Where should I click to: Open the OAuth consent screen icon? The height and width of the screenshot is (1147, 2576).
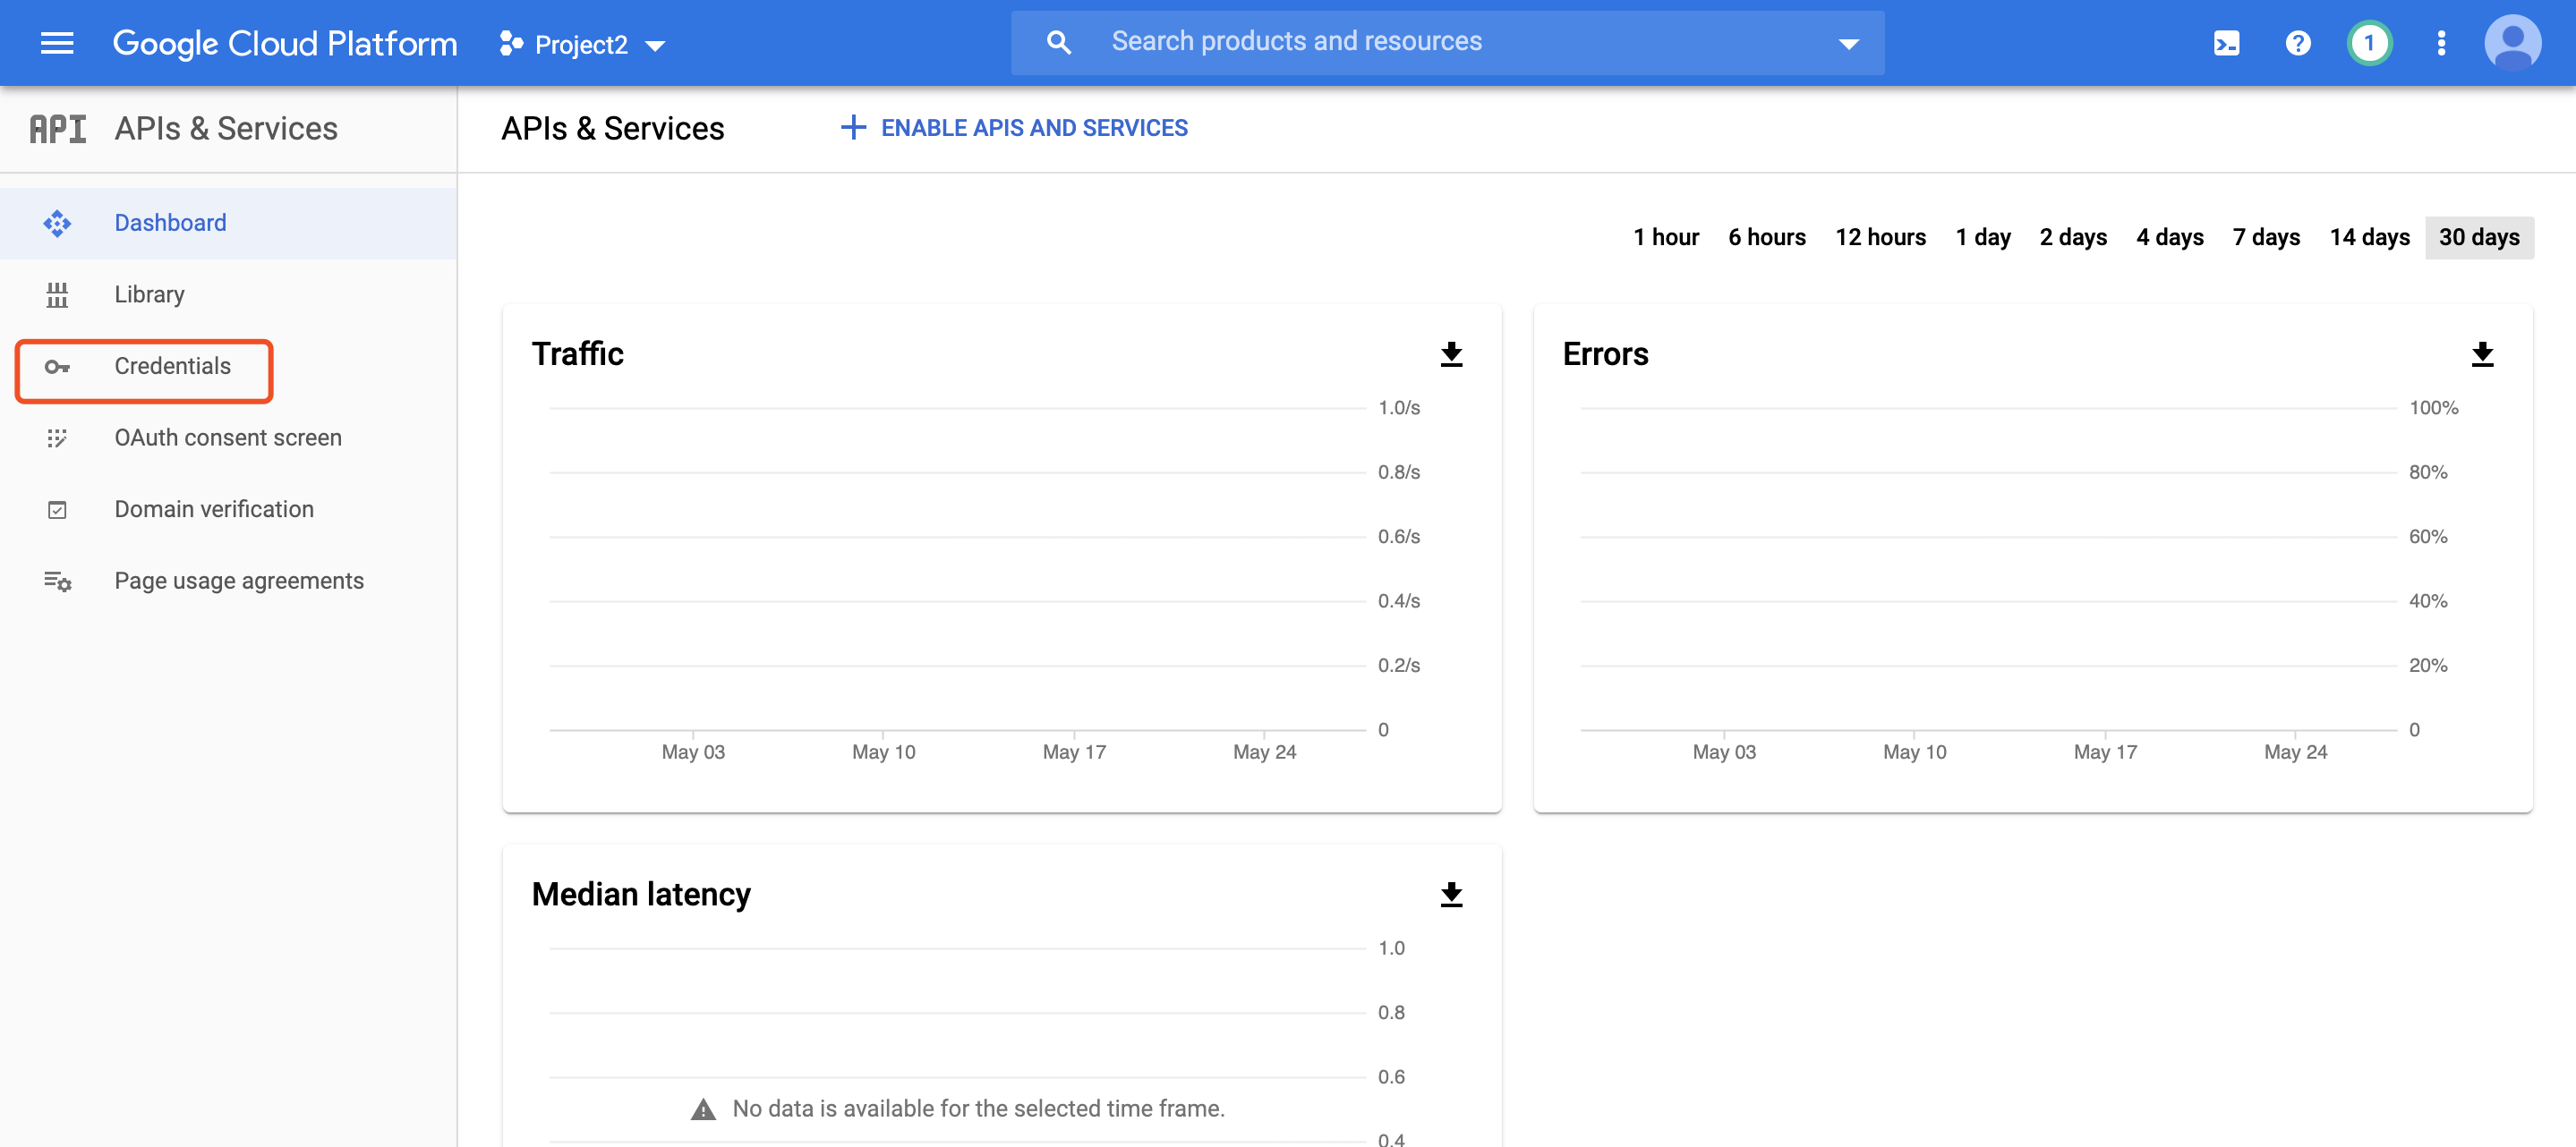click(x=57, y=437)
